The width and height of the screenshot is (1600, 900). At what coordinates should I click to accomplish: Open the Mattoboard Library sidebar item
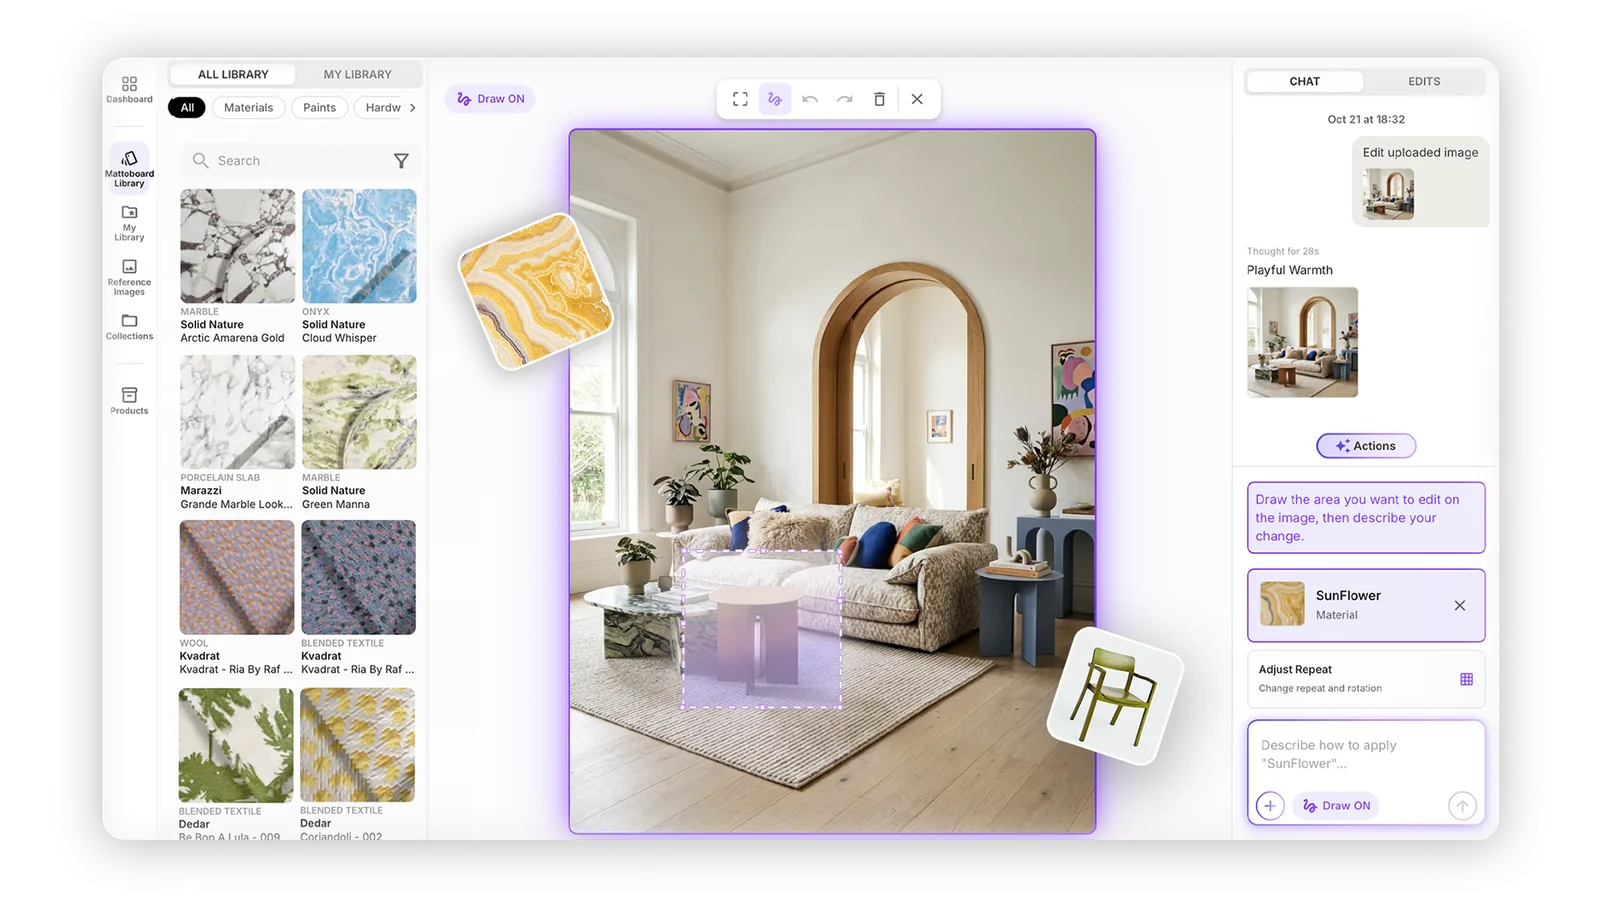[x=129, y=167]
